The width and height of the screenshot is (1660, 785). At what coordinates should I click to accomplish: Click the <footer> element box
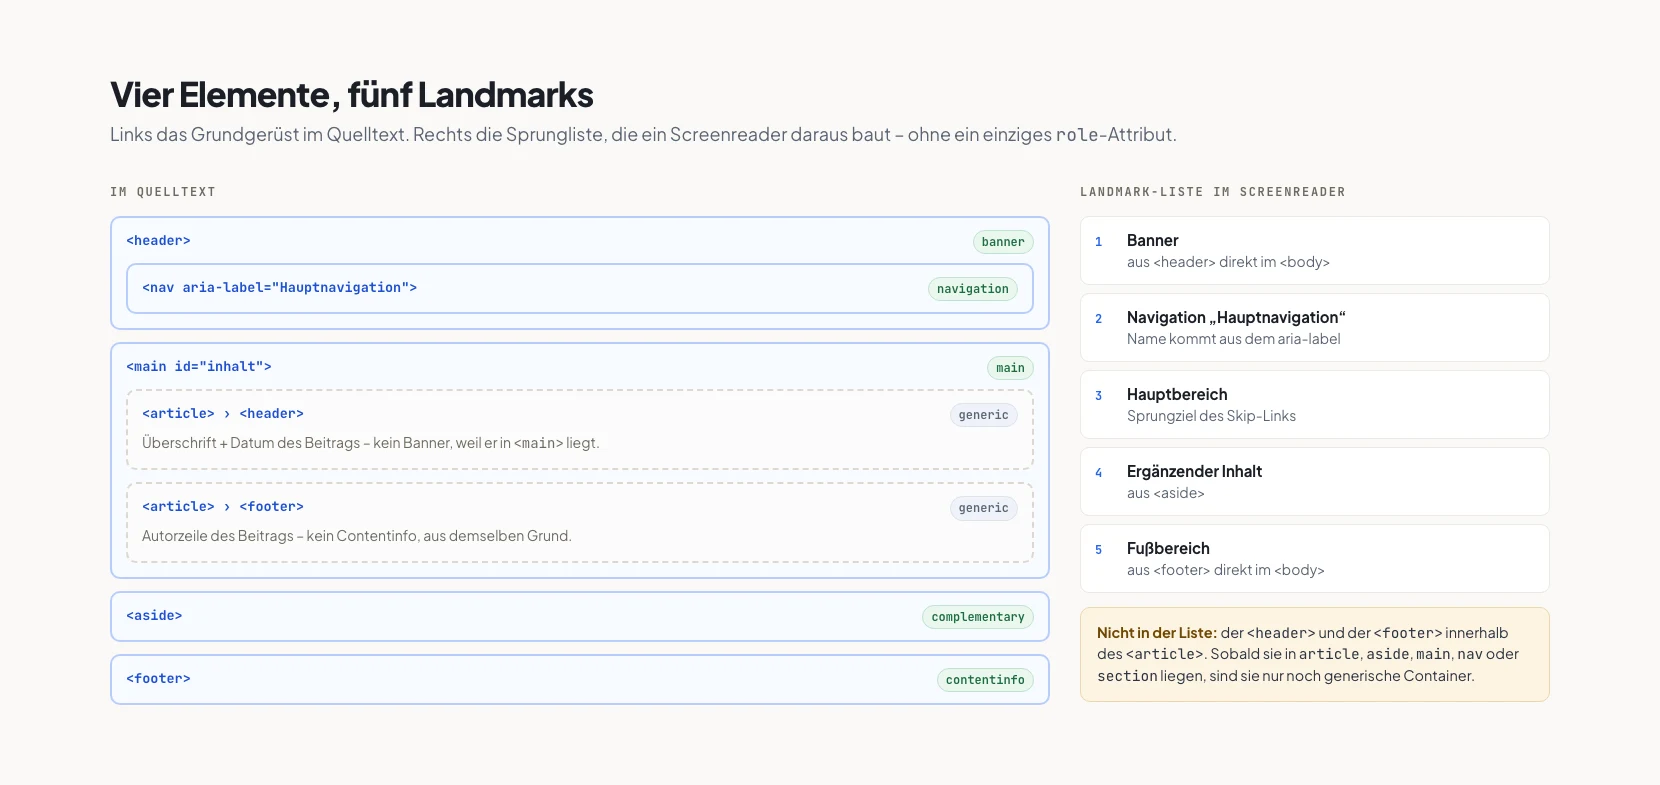[580, 680]
